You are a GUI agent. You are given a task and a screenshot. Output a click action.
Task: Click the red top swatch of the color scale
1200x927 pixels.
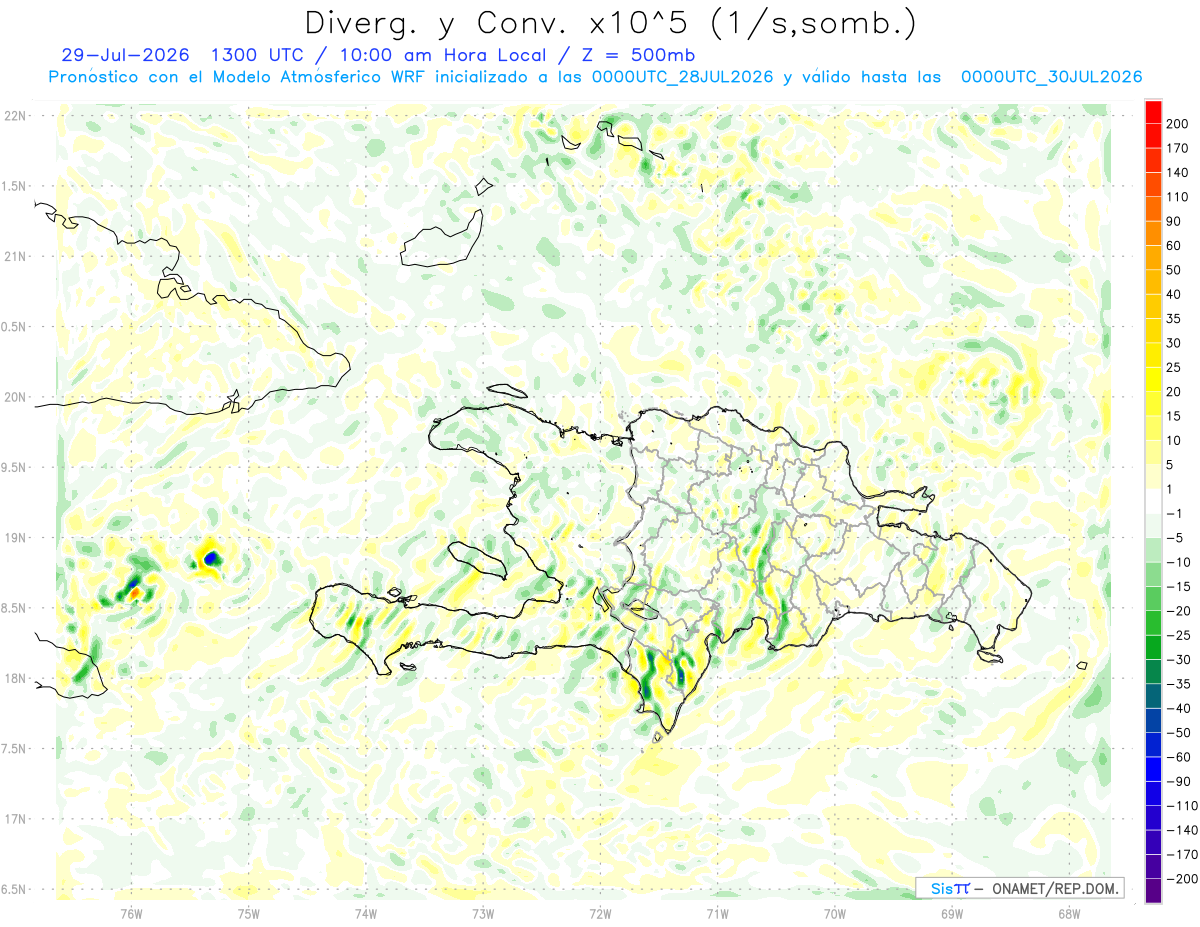[x=1153, y=112]
